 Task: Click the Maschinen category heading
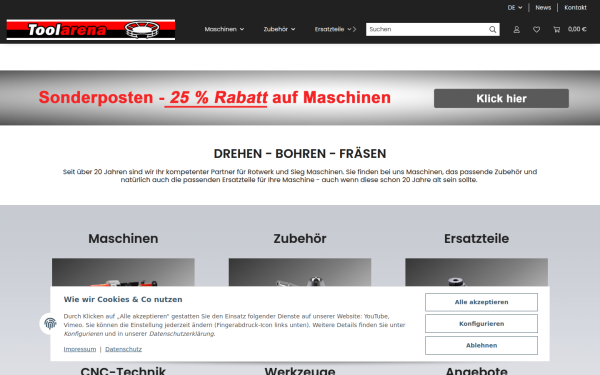[123, 238]
